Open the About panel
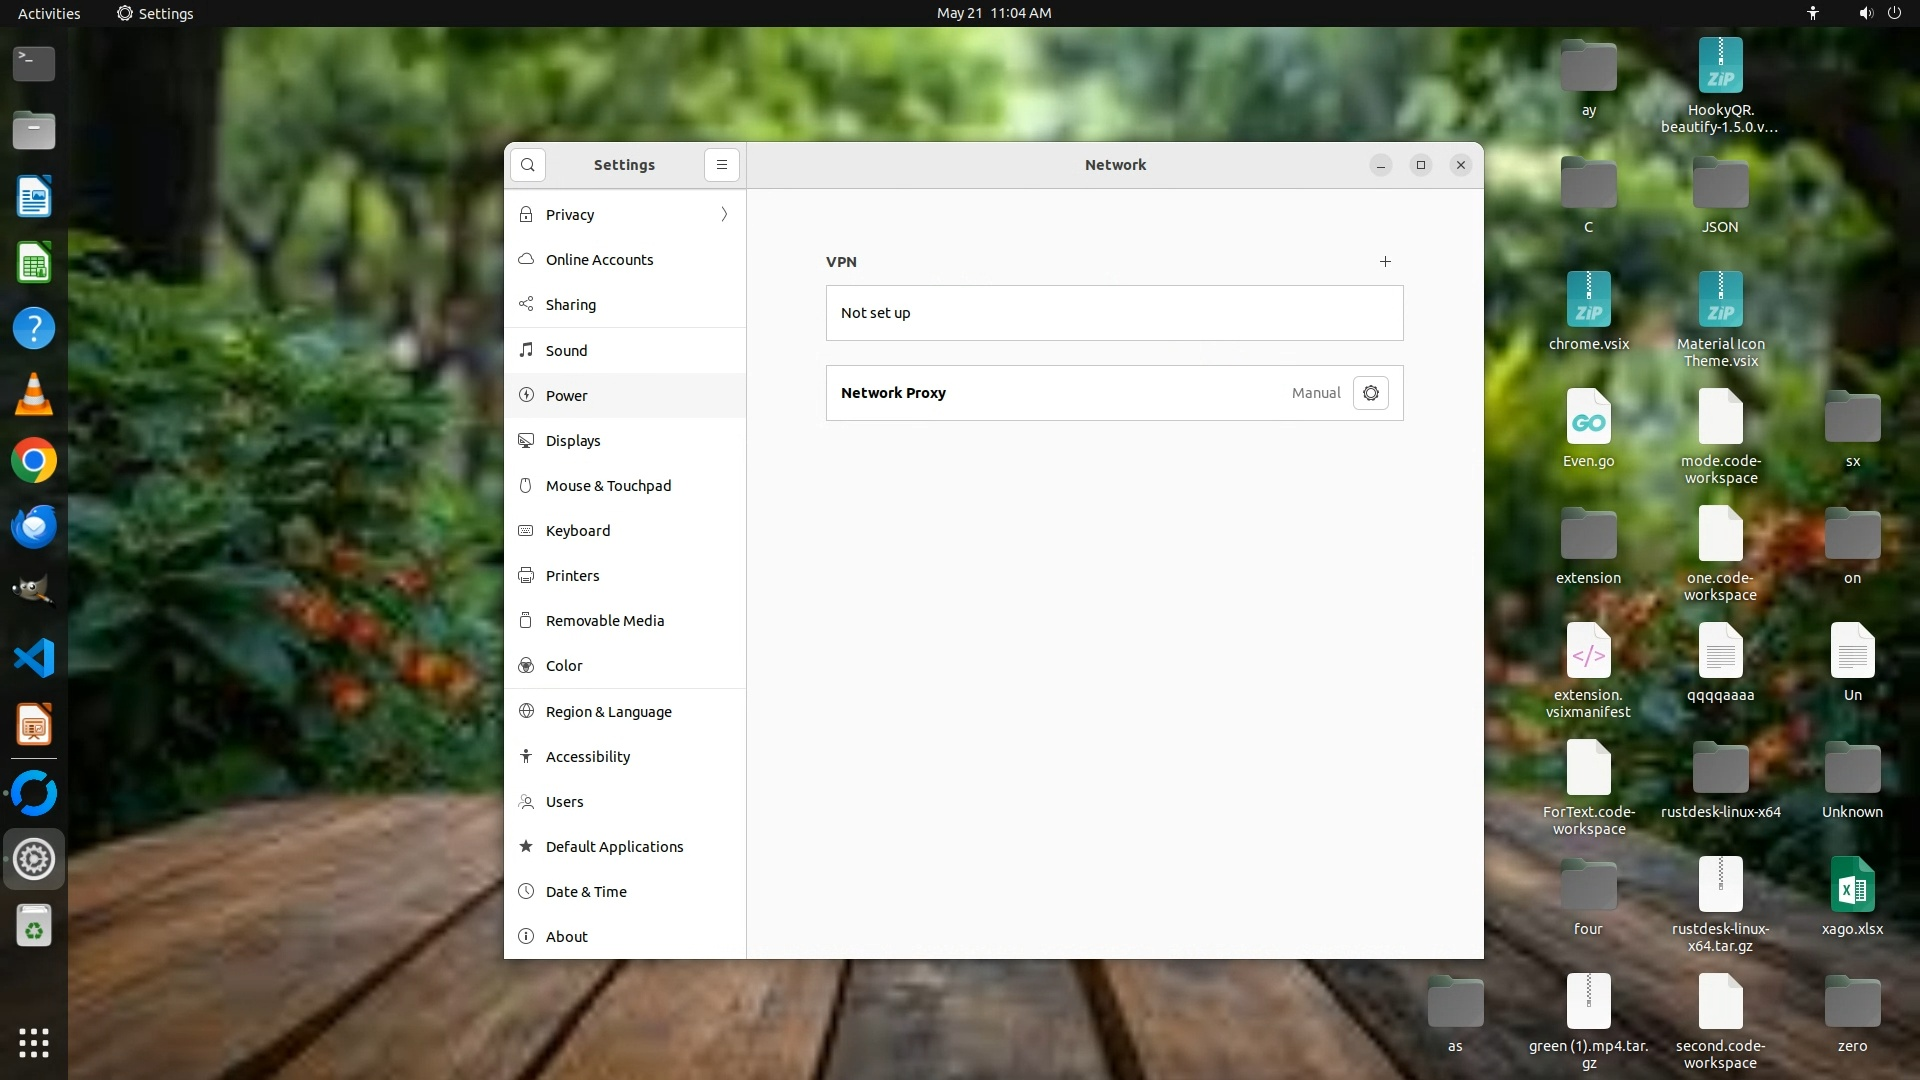This screenshot has height=1080, width=1920. point(566,937)
